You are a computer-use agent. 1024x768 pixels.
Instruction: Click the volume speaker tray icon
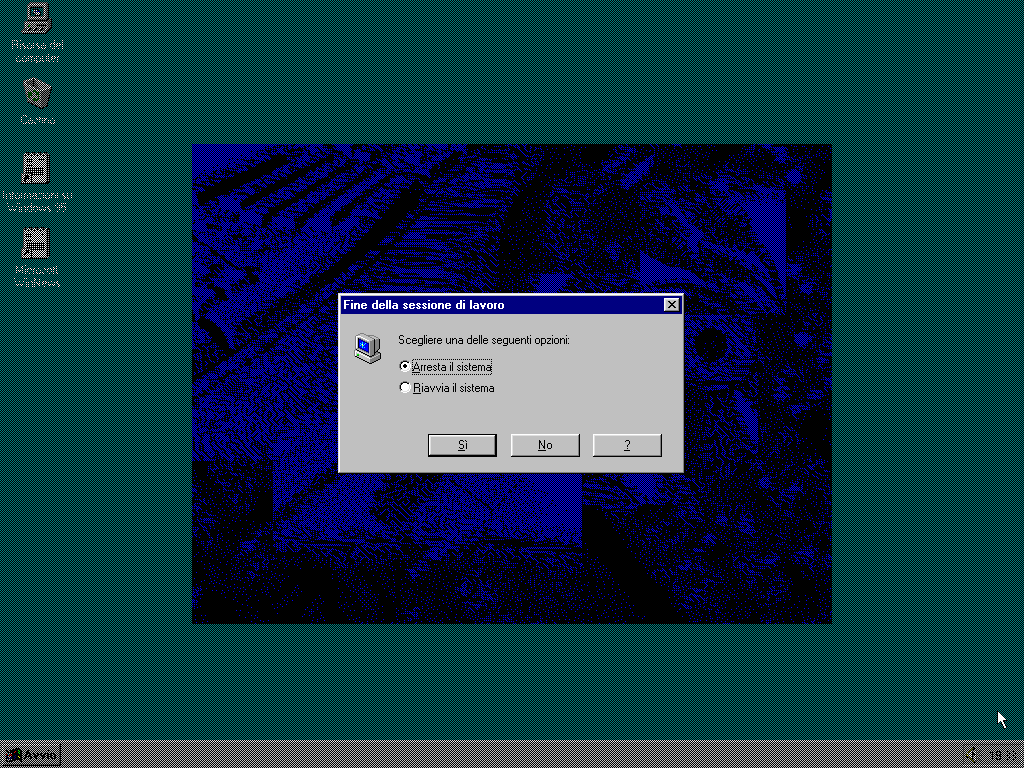972,755
